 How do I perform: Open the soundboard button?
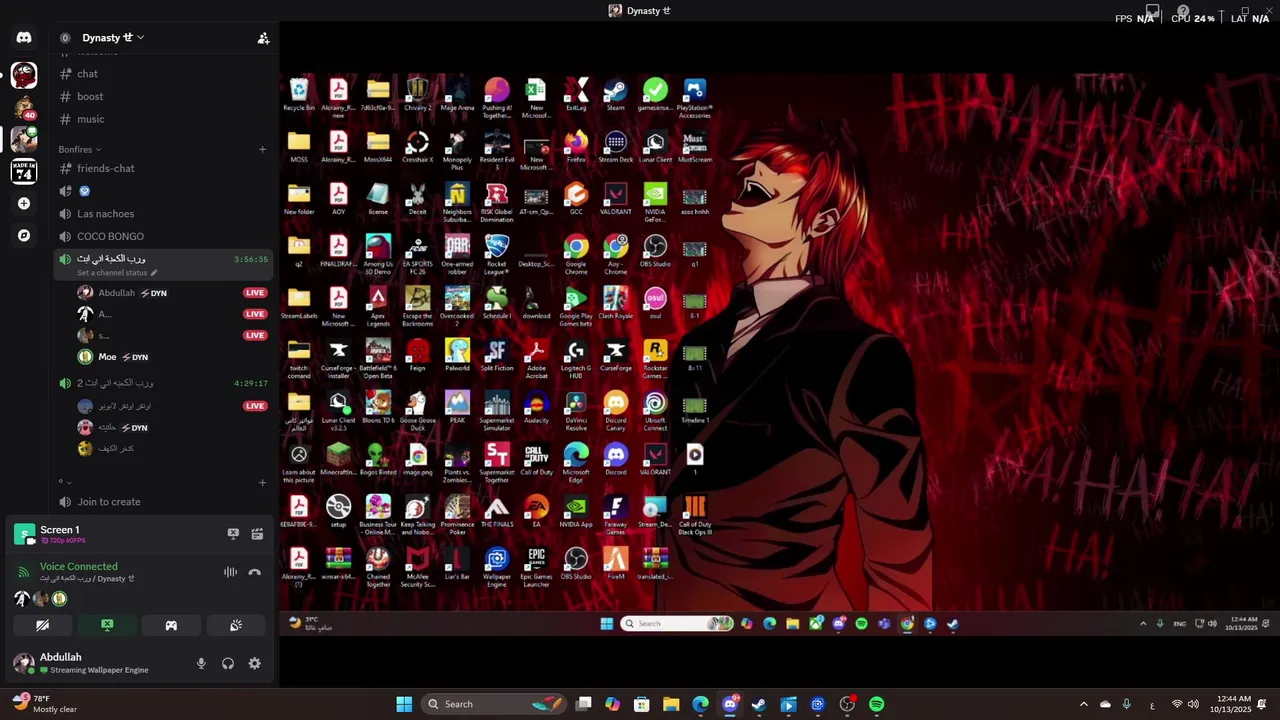235,625
